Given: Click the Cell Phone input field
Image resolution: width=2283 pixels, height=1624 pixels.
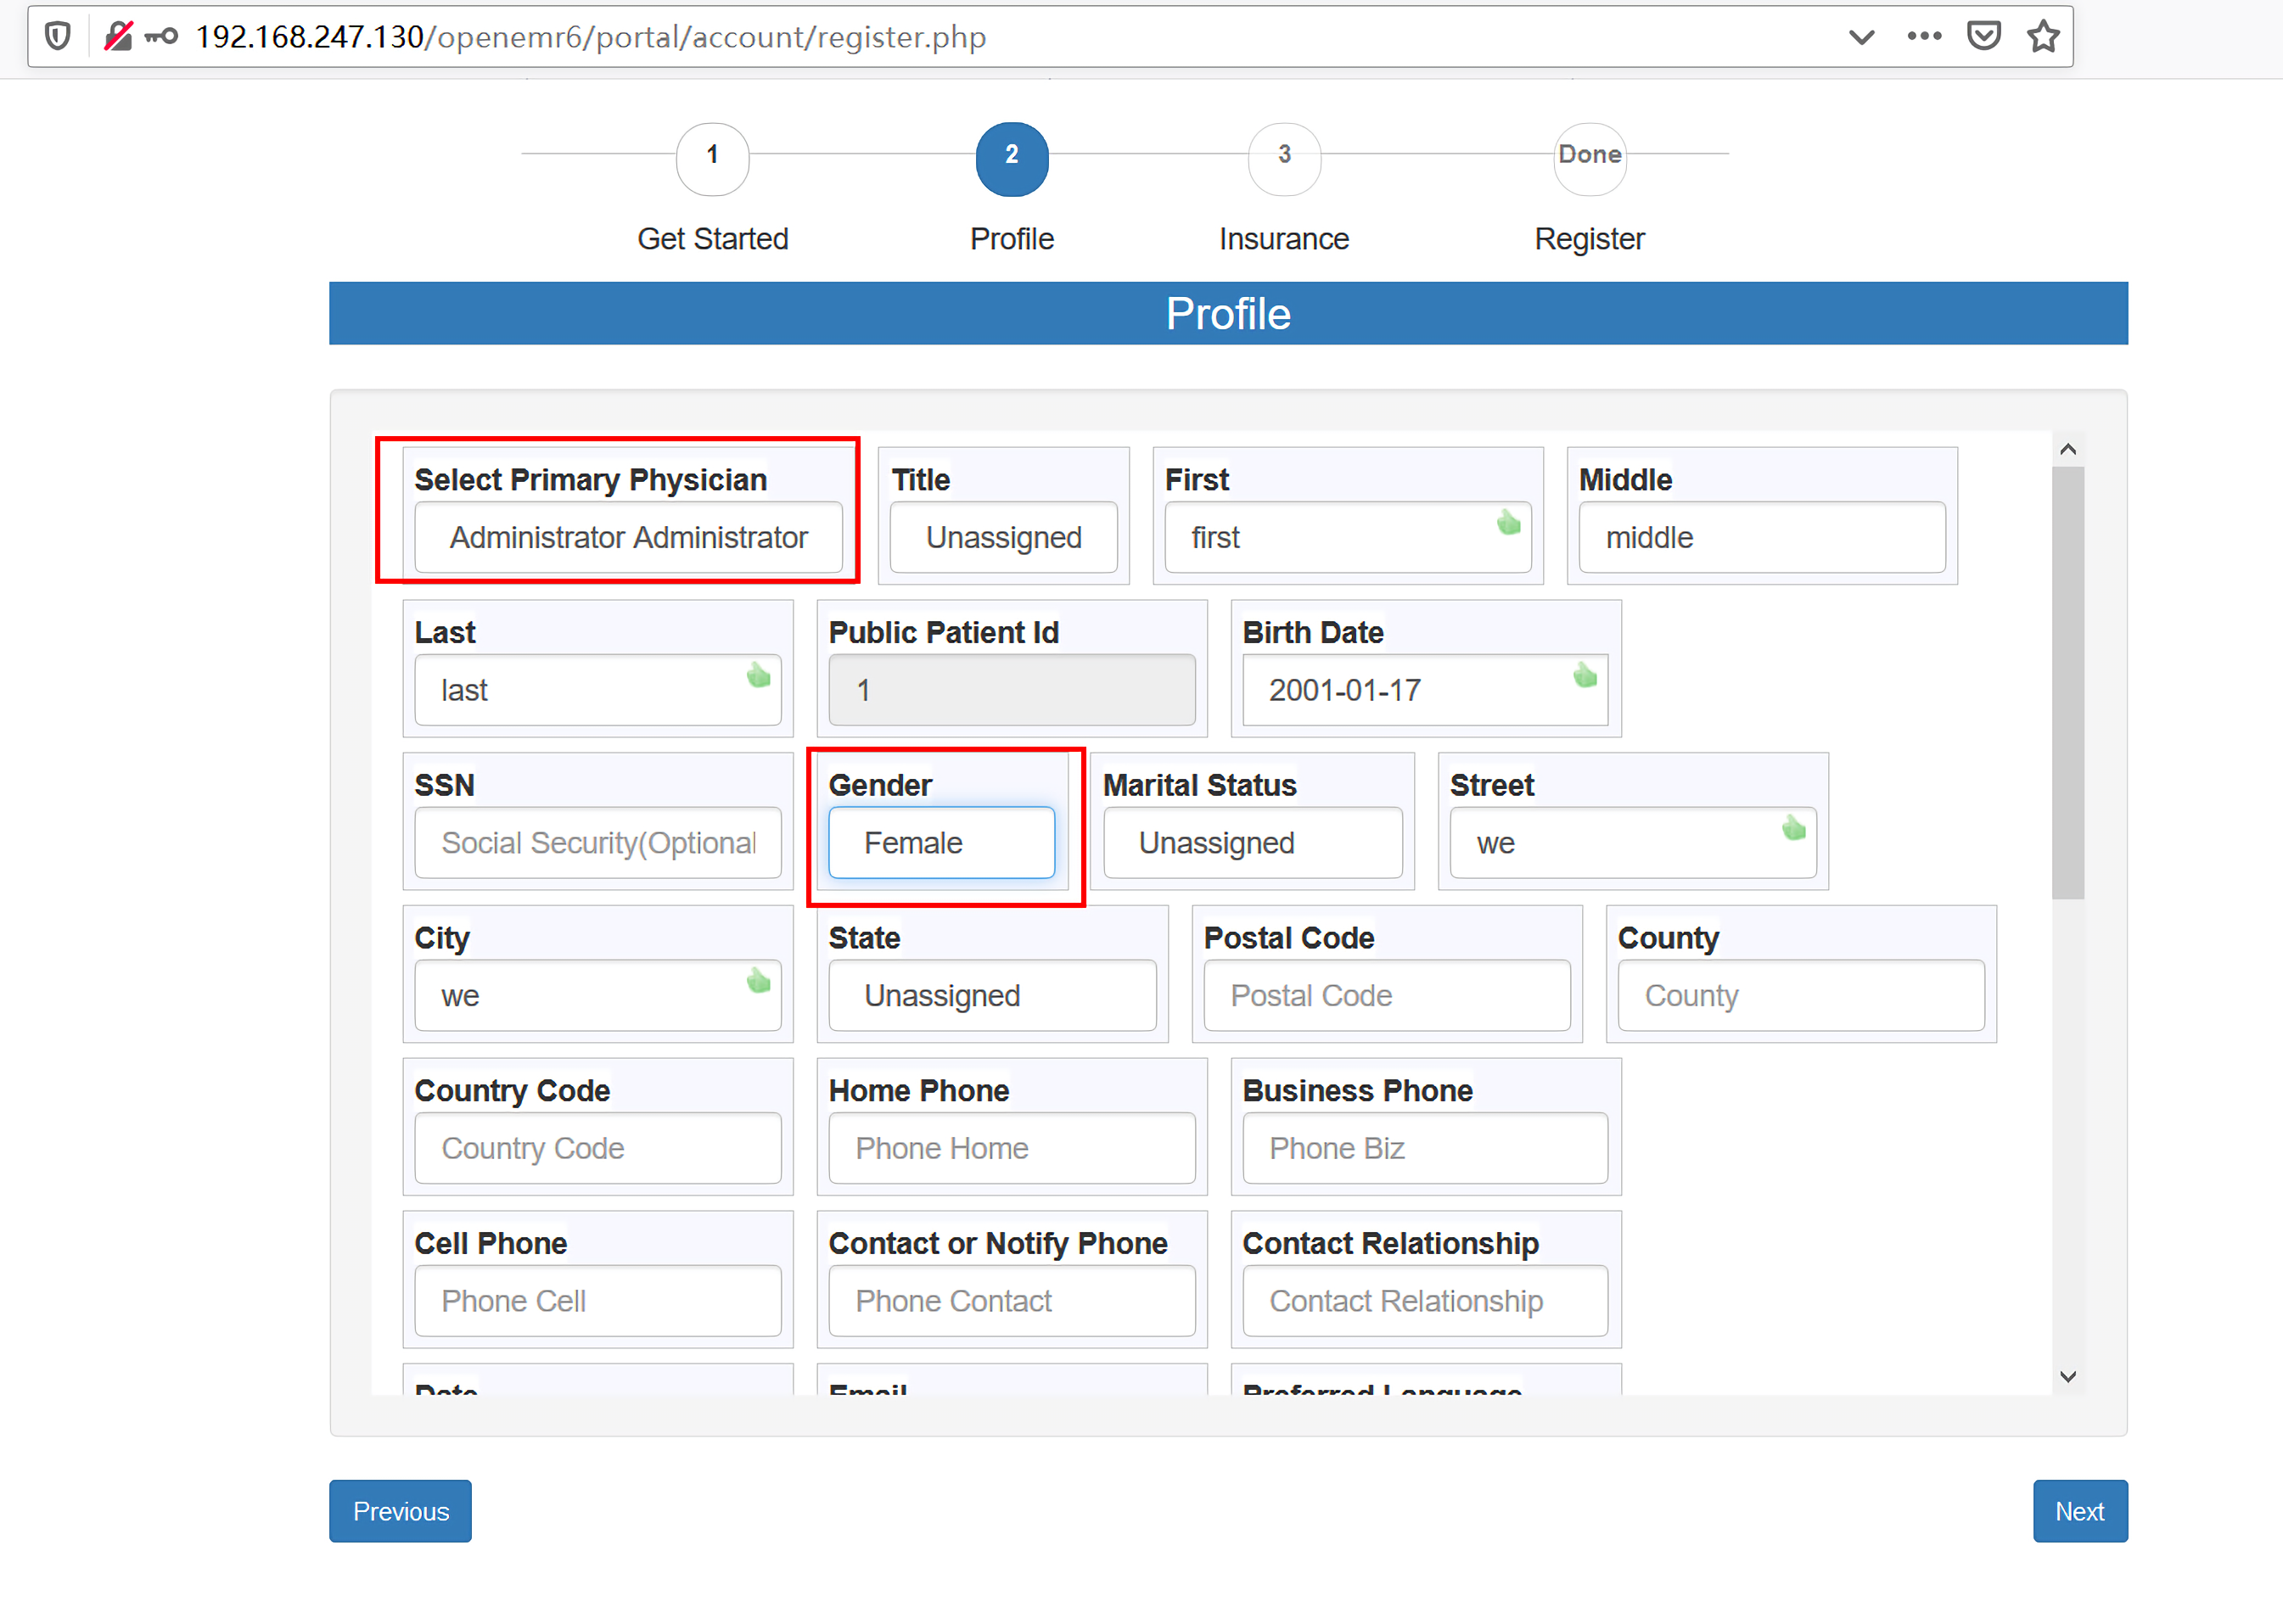Looking at the screenshot, I should click(x=597, y=1301).
